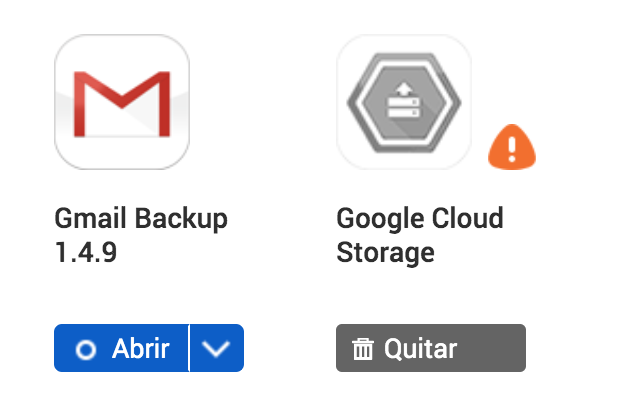Click the white exclamation mark alert
Image resolution: width=620 pixels, height=420 pixels.
tap(511, 151)
